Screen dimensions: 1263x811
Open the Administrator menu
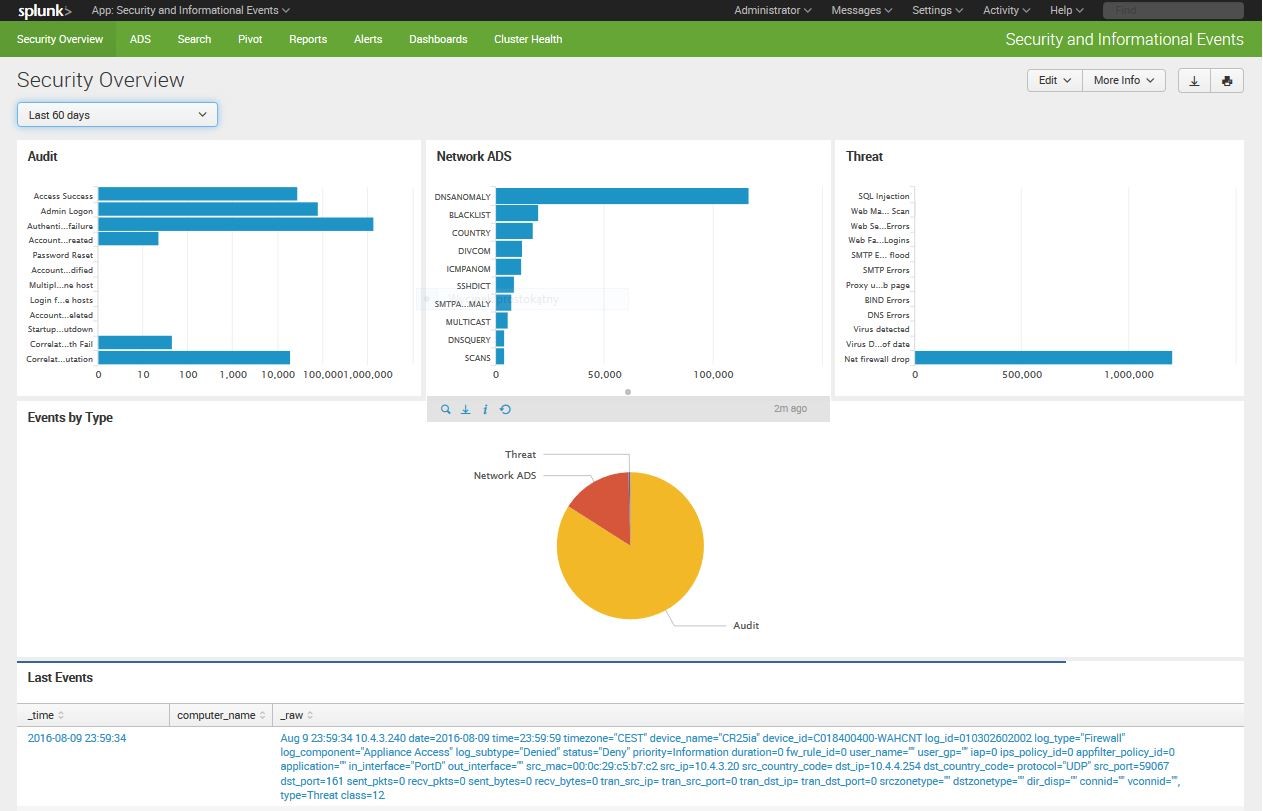pos(773,10)
